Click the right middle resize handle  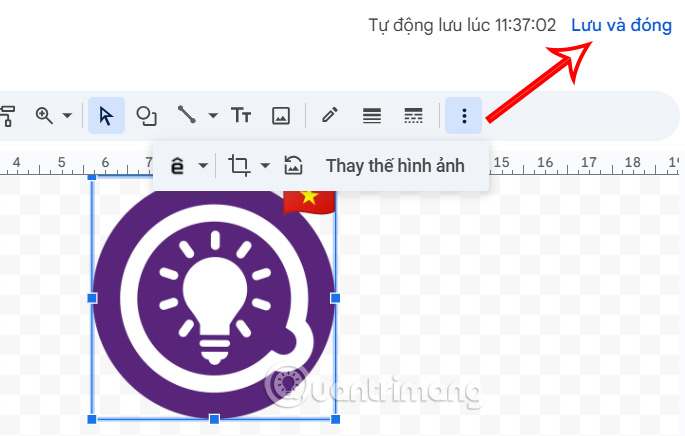pos(336,298)
